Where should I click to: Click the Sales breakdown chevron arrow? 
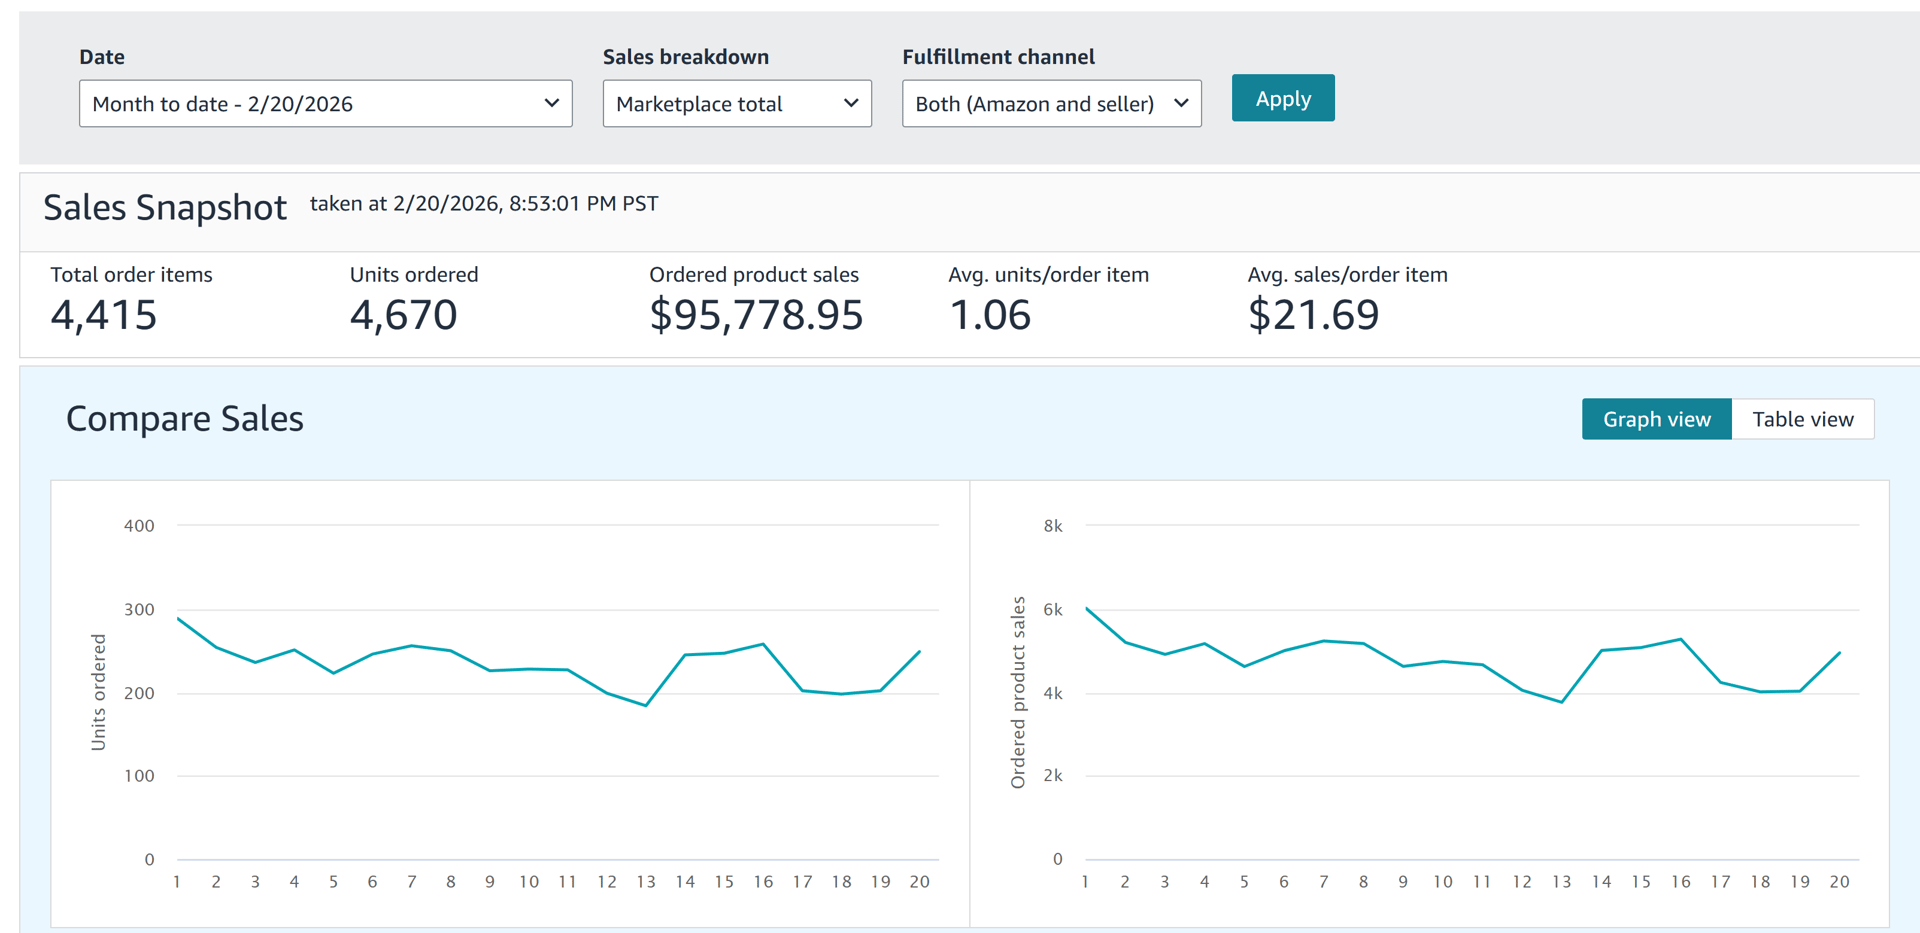coord(851,103)
